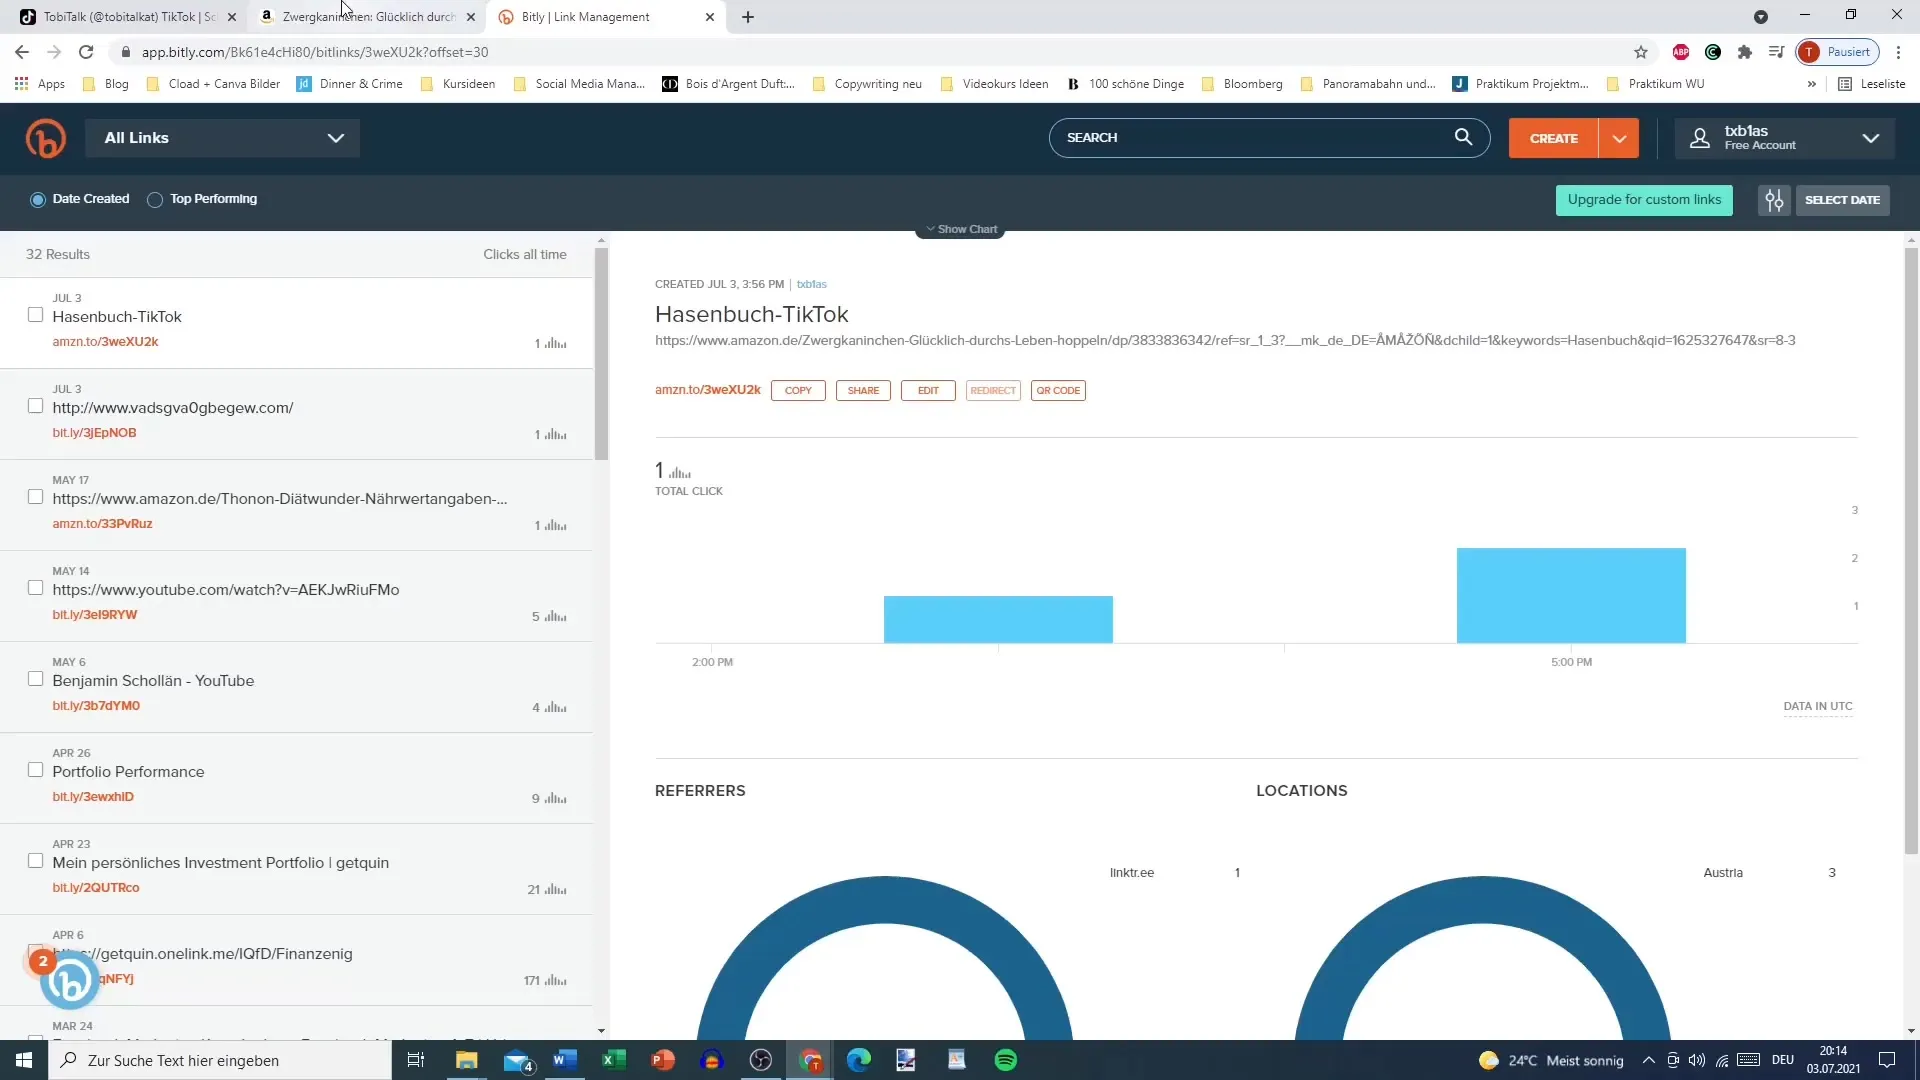This screenshot has width=1920, height=1080.
Task: Open the Leseliste reading list
Action: pos(1872,84)
